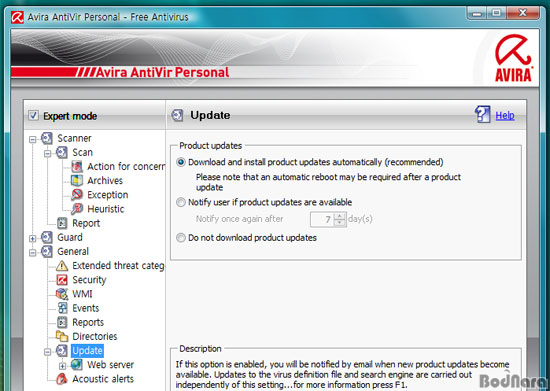The image size is (550, 391).
Task: Select Report entry under Scanner
Action: (x=86, y=223)
